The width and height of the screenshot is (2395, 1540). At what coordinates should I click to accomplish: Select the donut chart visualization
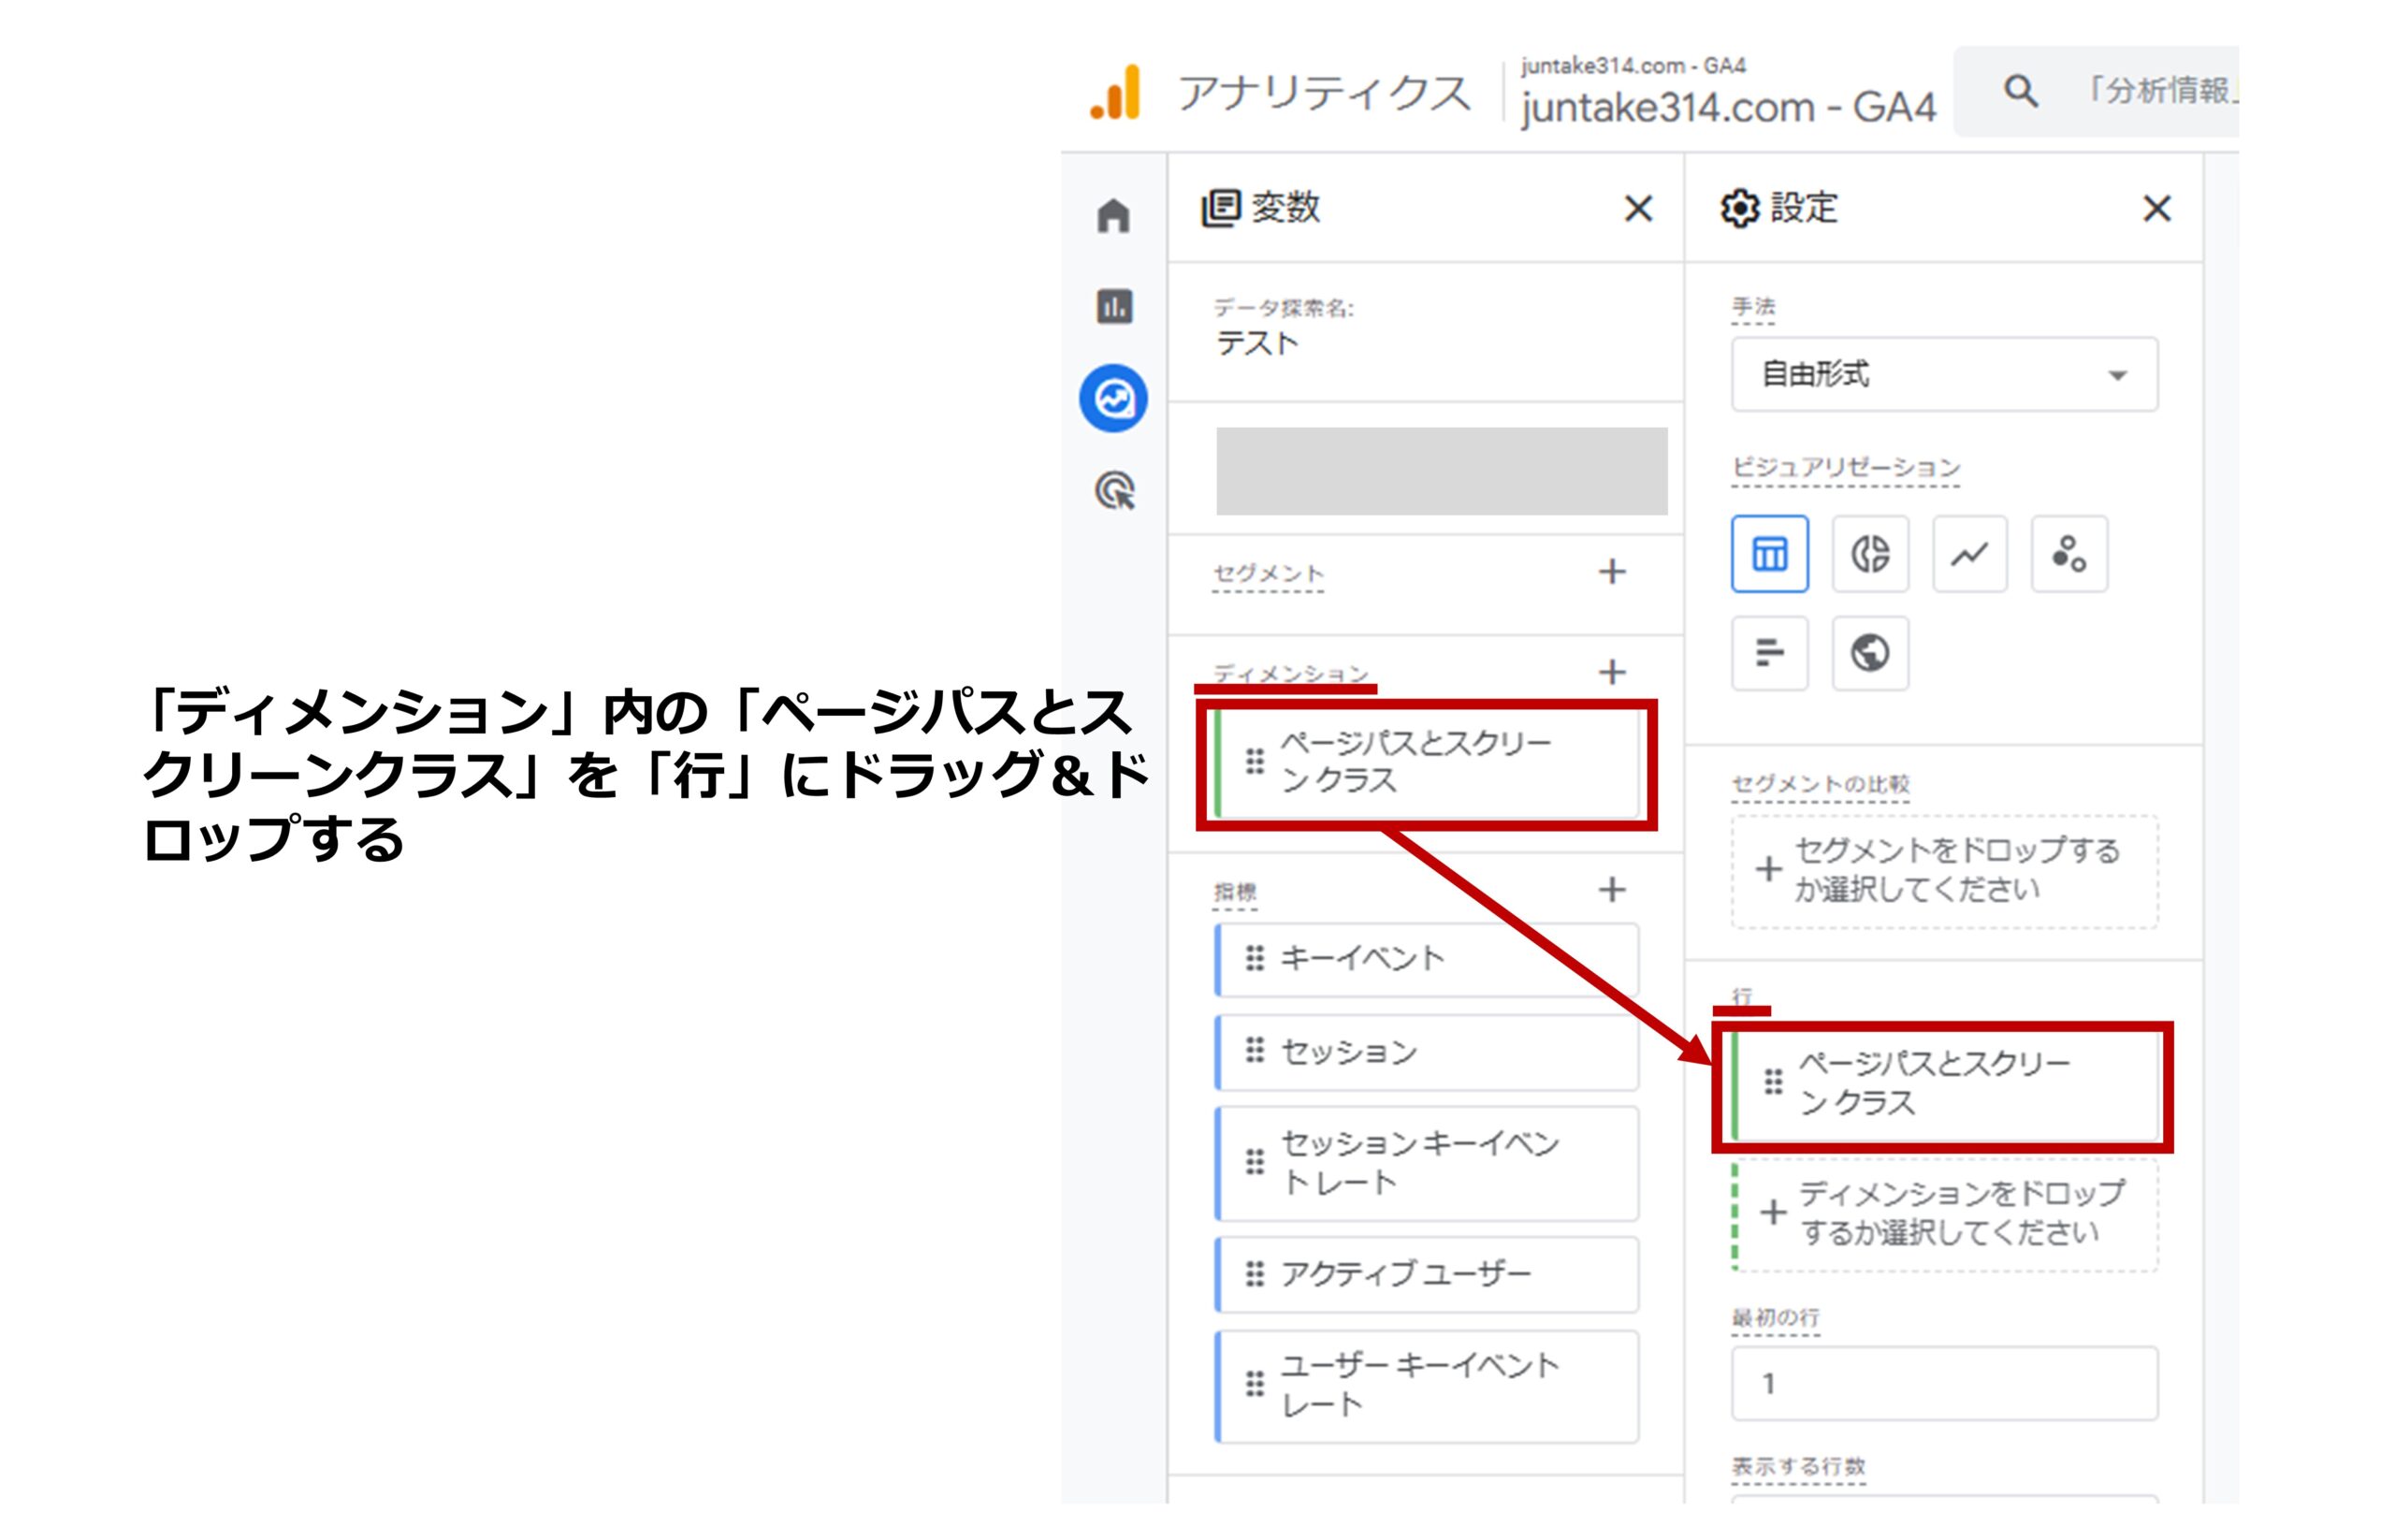[1869, 553]
